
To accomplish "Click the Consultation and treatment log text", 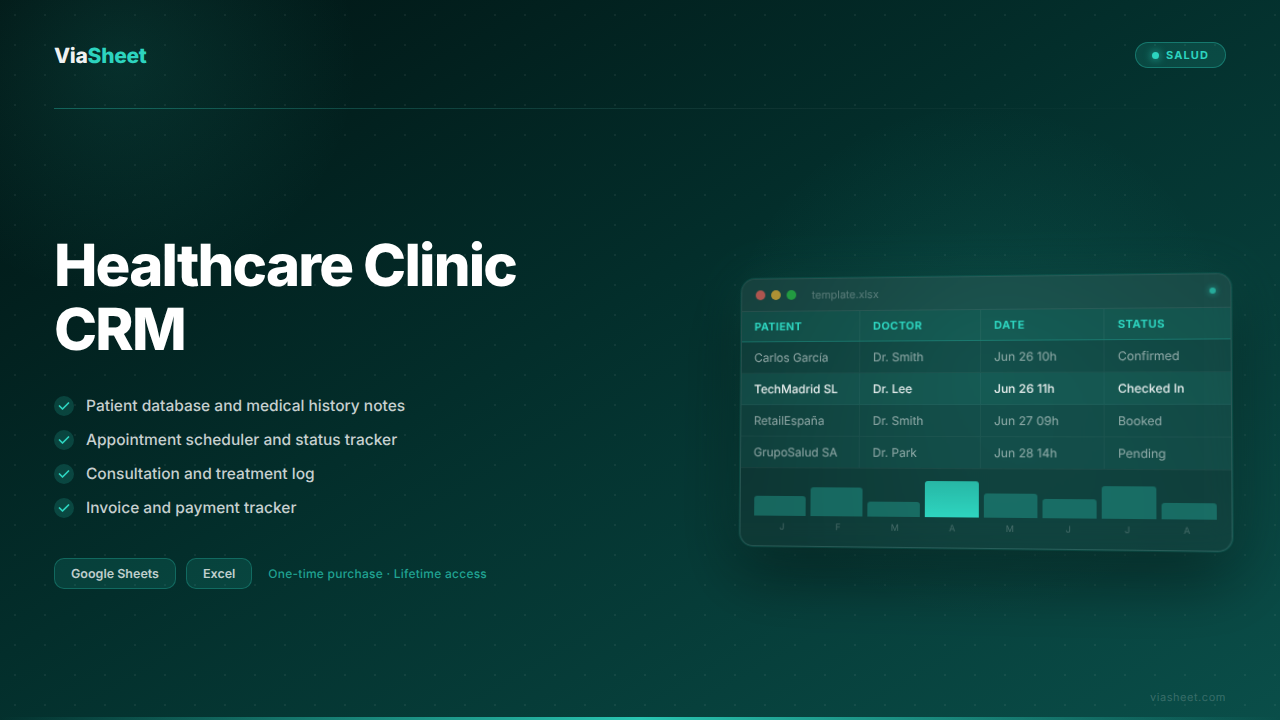I will (x=200, y=474).
